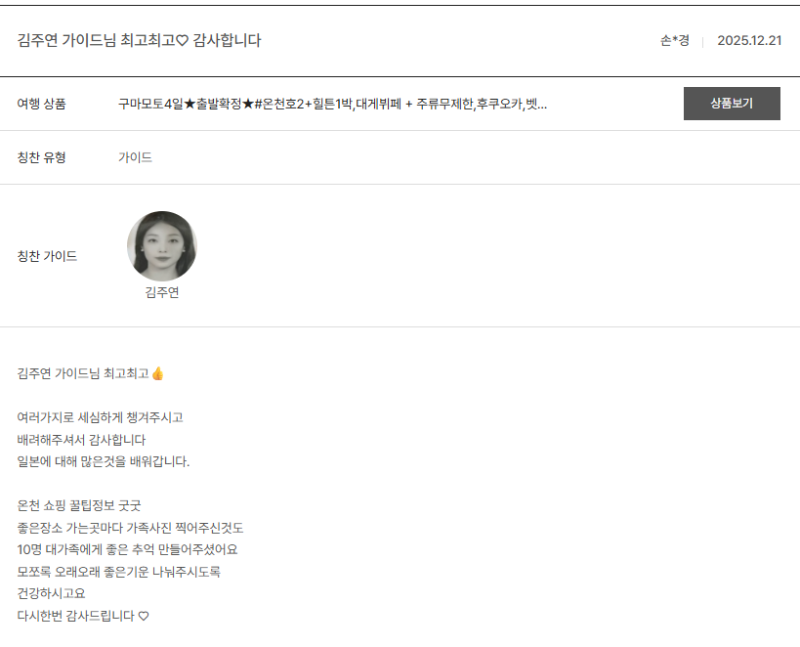
Task: Click the line '여러가지로 세심하게 챙겨주시고'
Action: (100, 418)
